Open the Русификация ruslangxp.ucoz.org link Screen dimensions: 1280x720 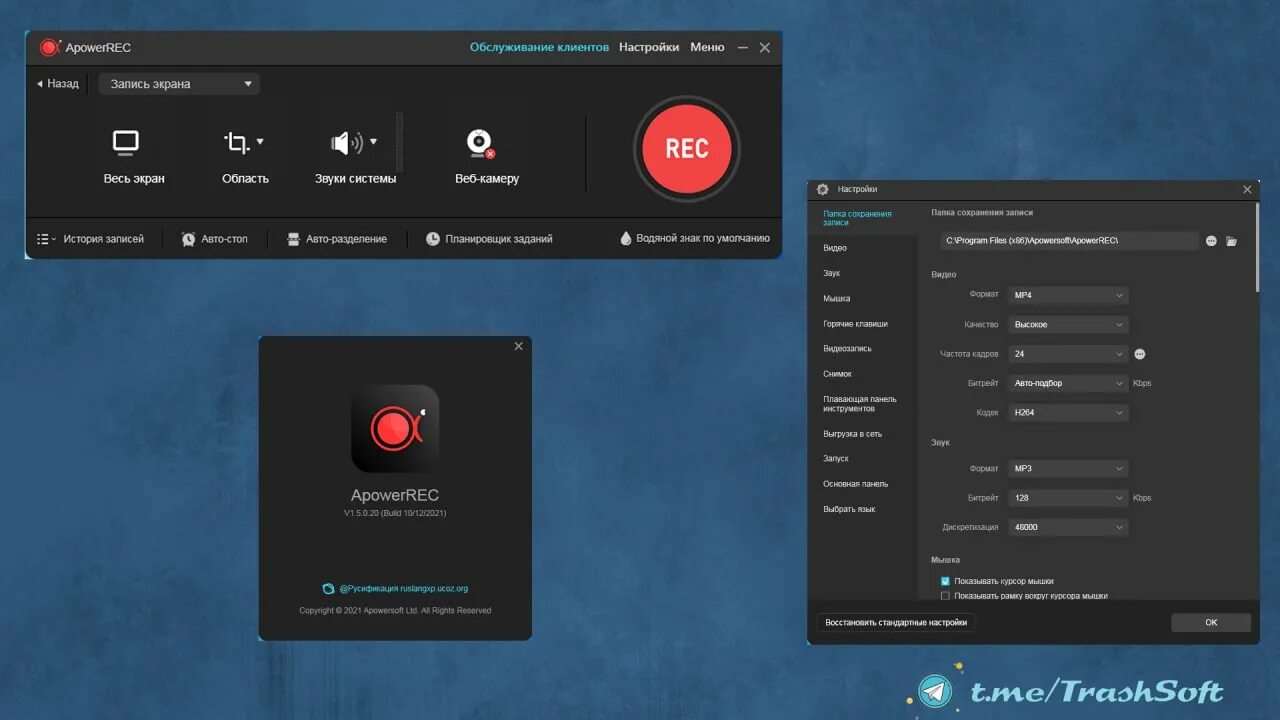click(x=404, y=589)
